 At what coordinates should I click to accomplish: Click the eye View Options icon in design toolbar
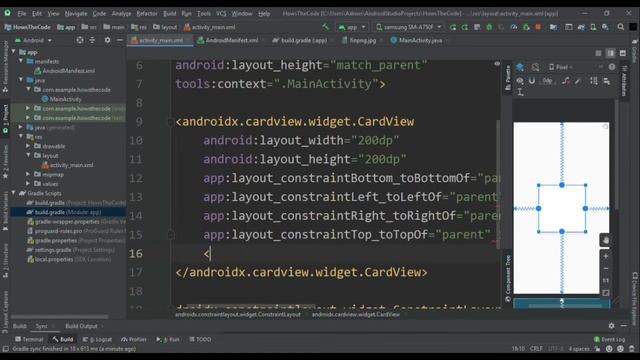point(520,81)
